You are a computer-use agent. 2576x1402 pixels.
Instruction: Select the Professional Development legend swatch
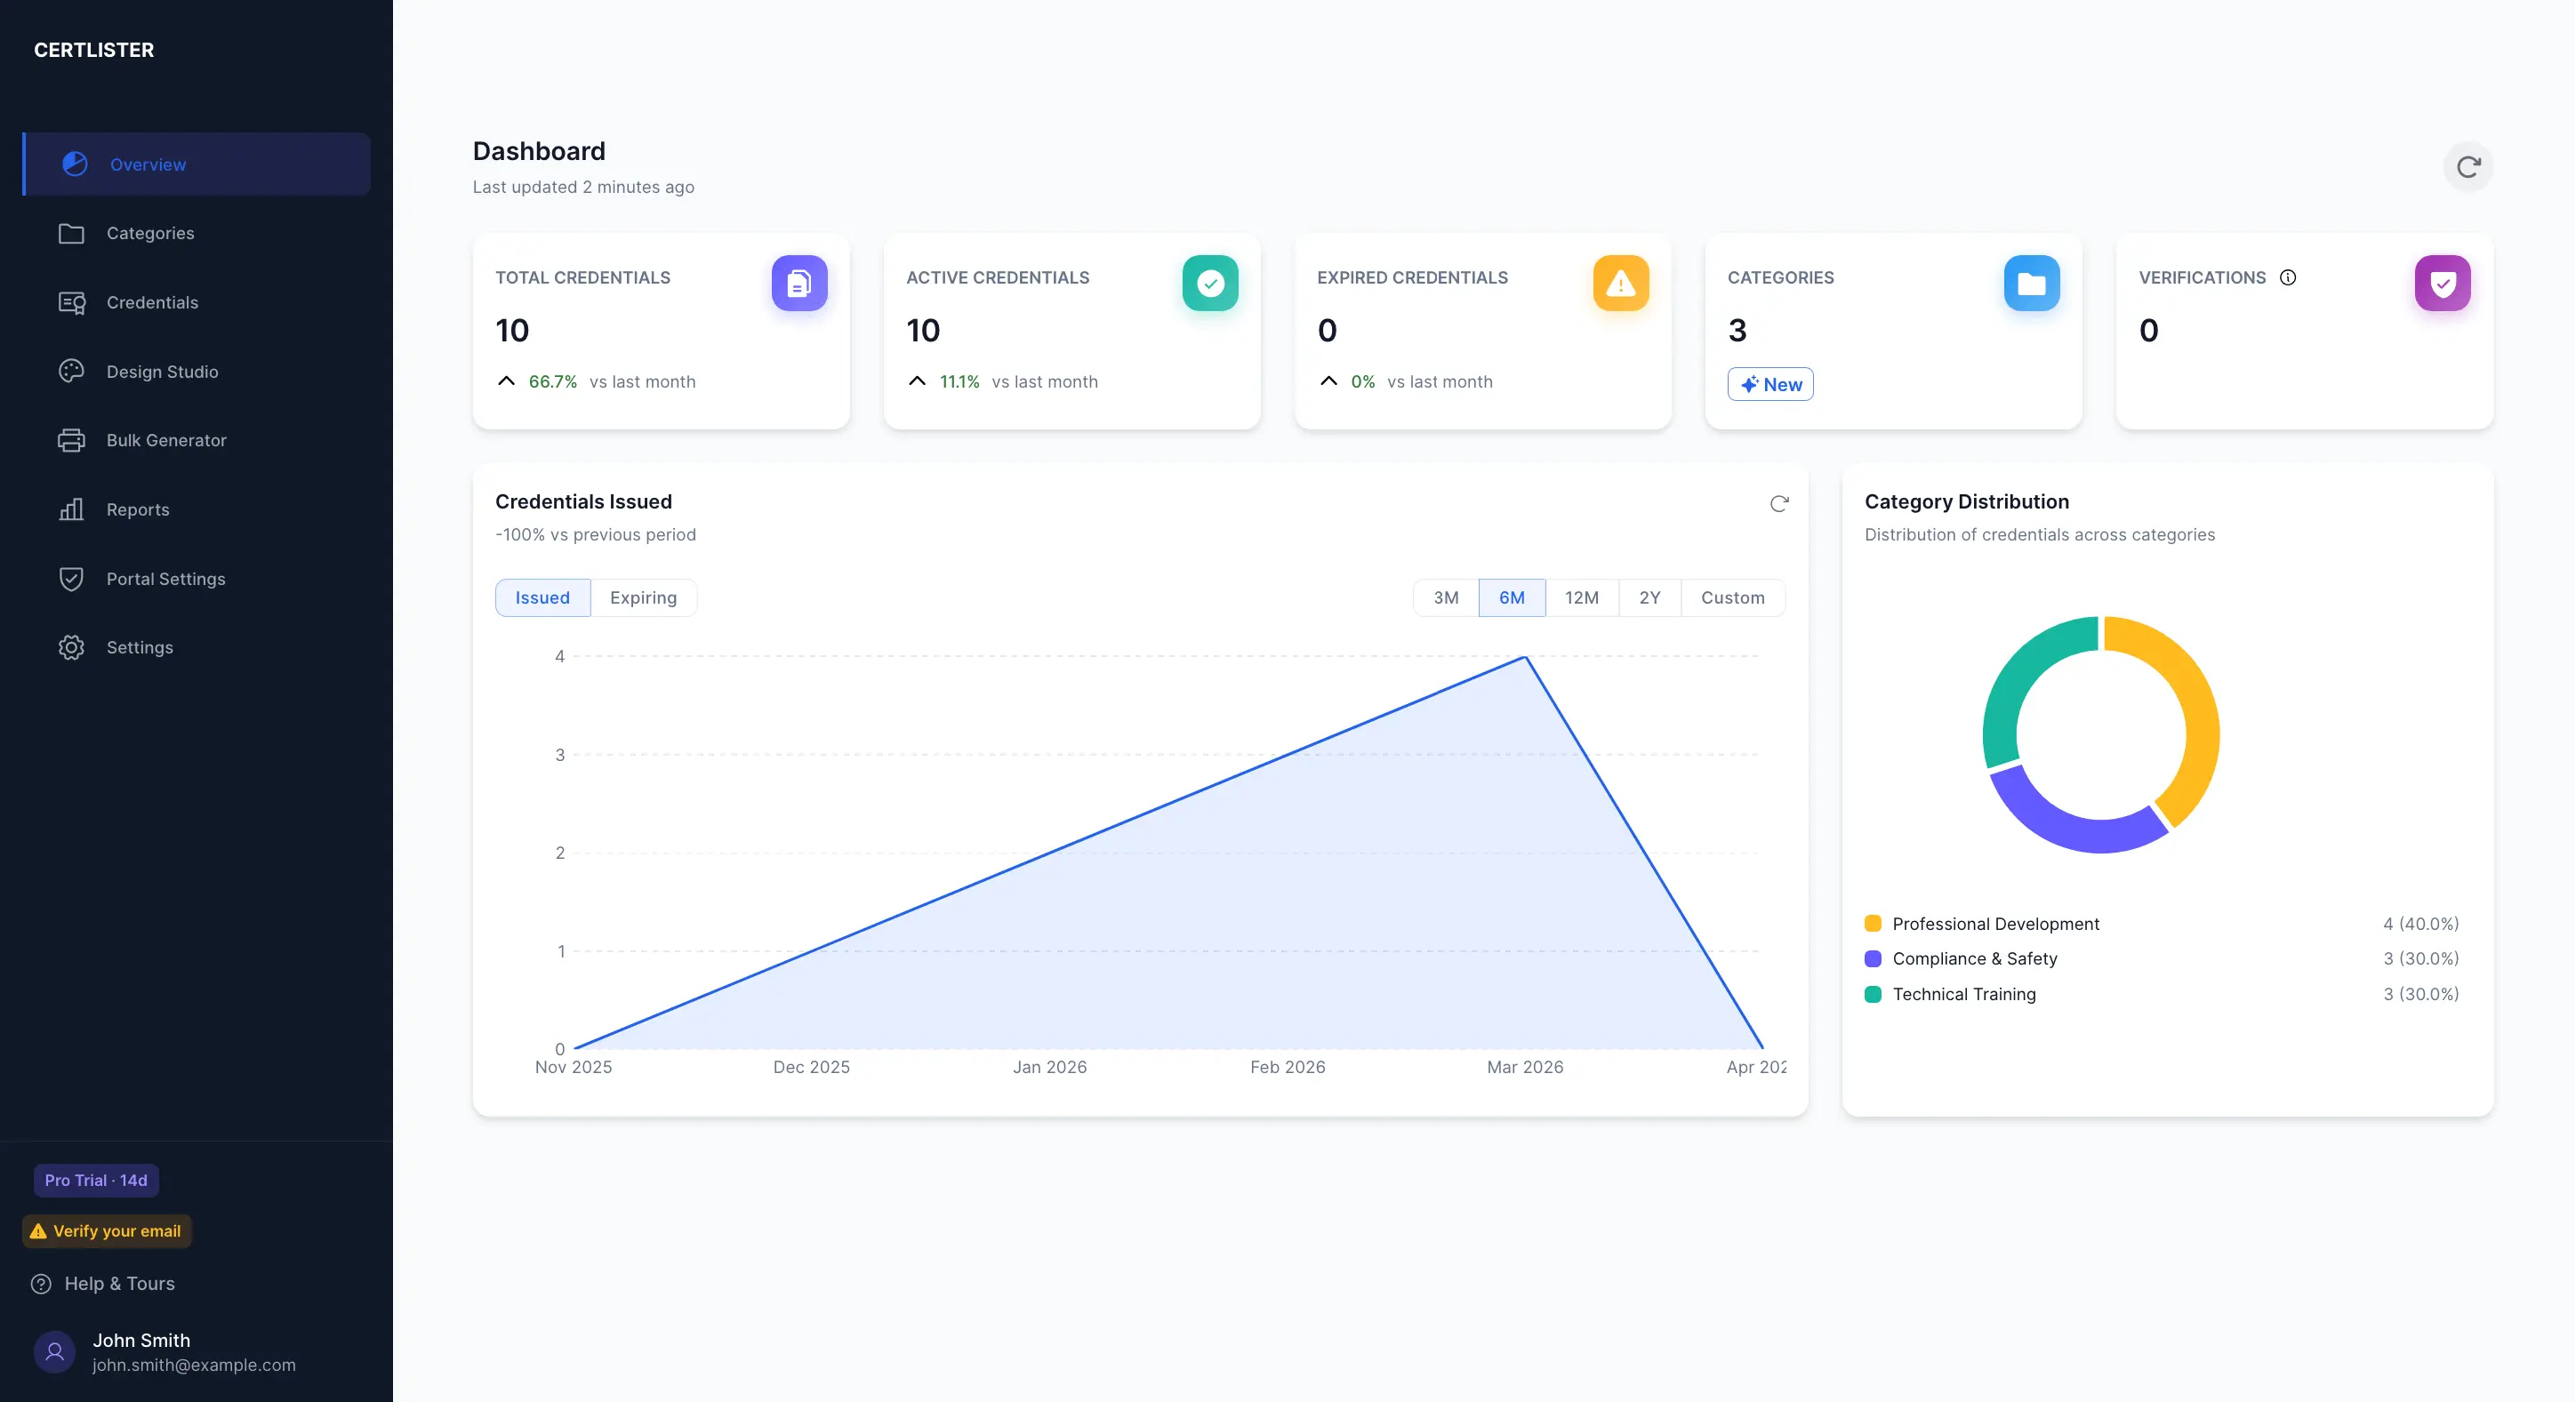[x=1873, y=923]
